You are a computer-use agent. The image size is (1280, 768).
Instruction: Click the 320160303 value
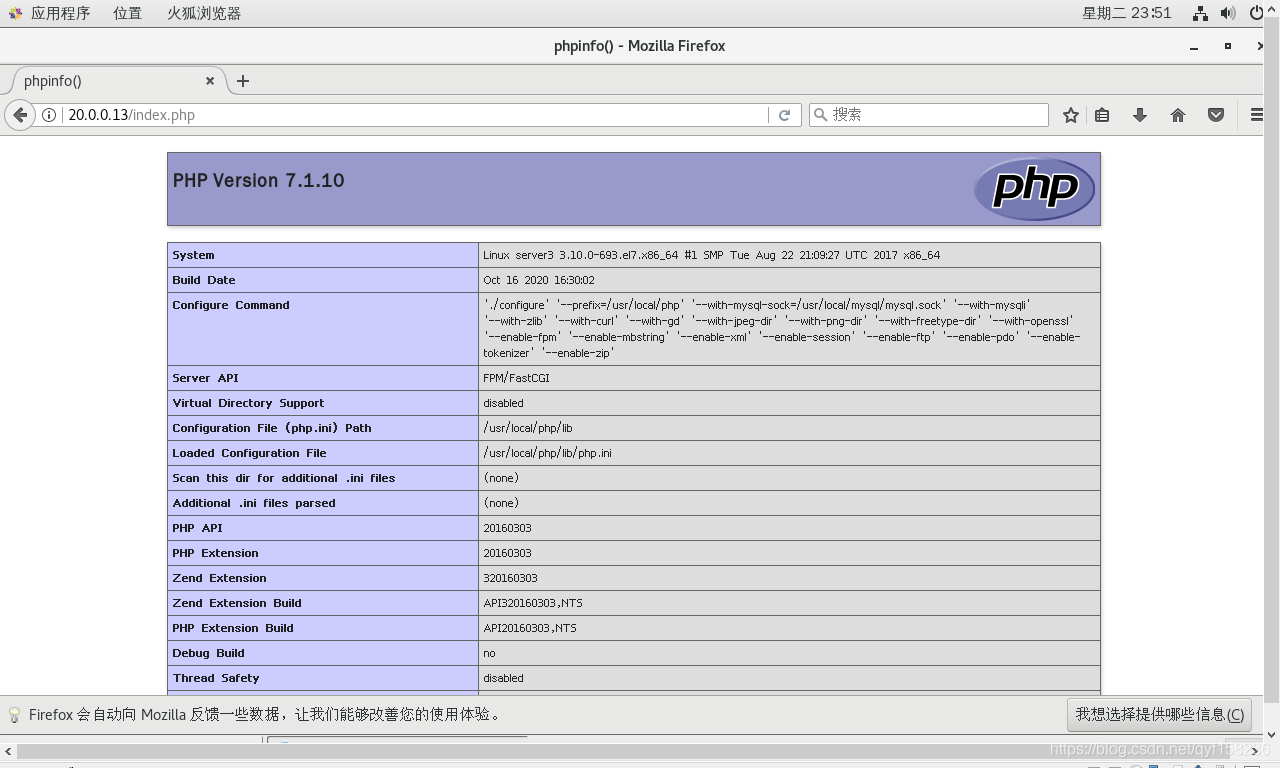510,578
